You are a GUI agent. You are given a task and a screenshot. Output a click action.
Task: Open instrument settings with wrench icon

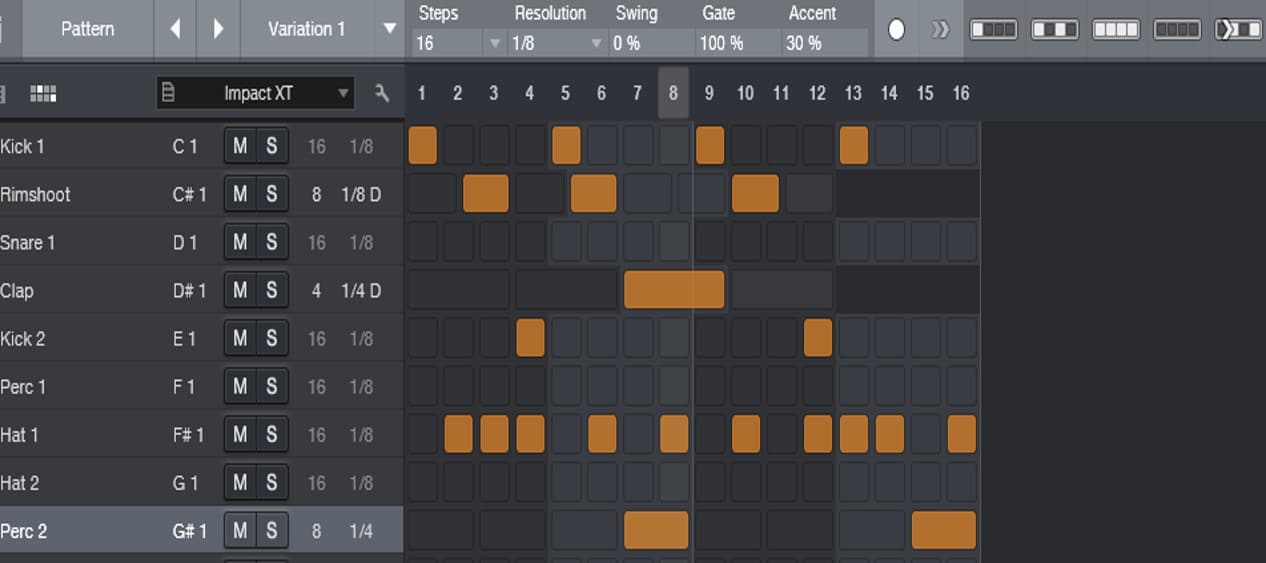click(x=382, y=93)
